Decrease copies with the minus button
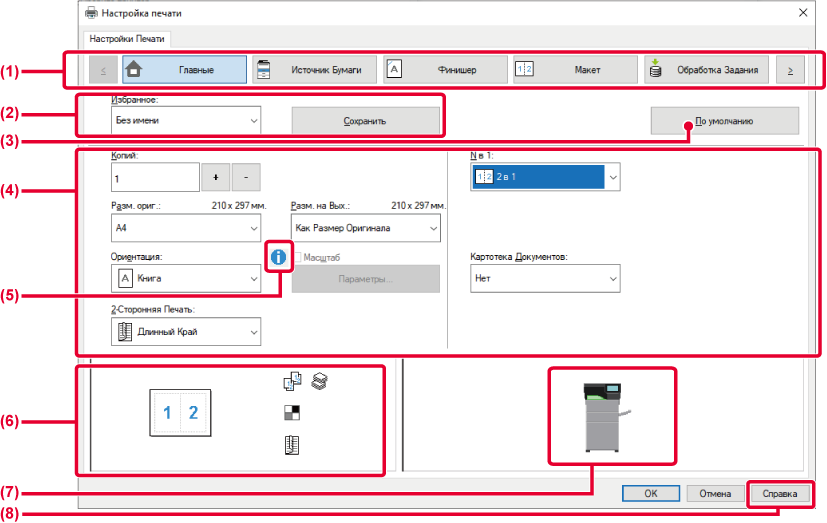827x523 pixels. (246, 177)
